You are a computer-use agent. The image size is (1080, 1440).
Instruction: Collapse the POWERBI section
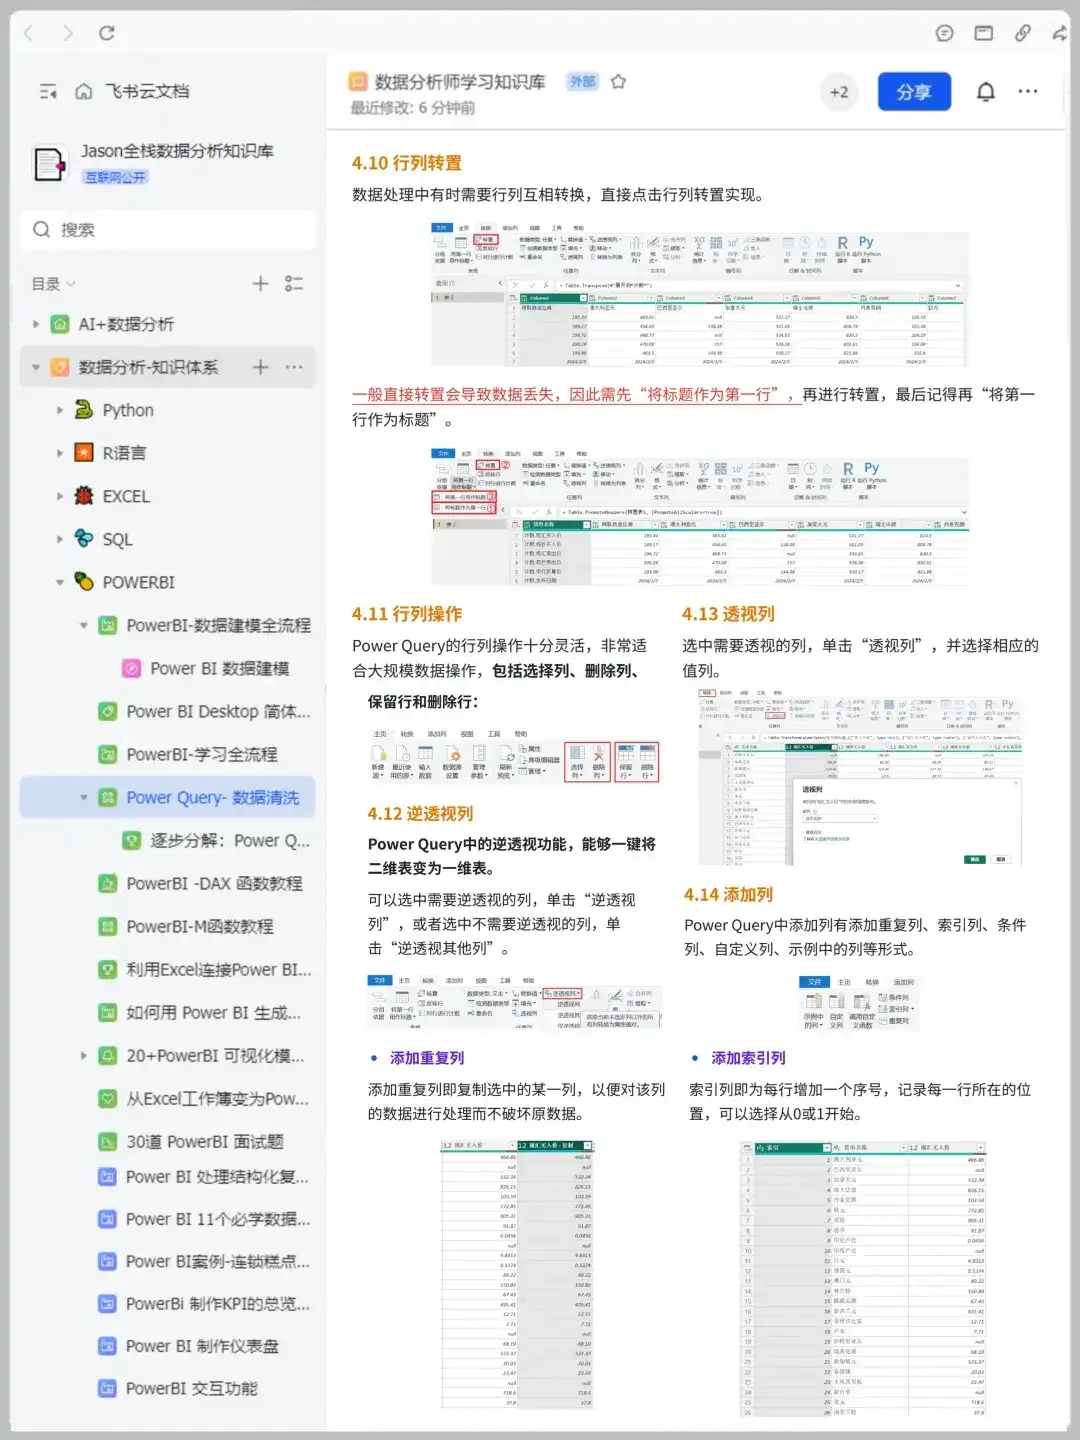[x=59, y=582]
